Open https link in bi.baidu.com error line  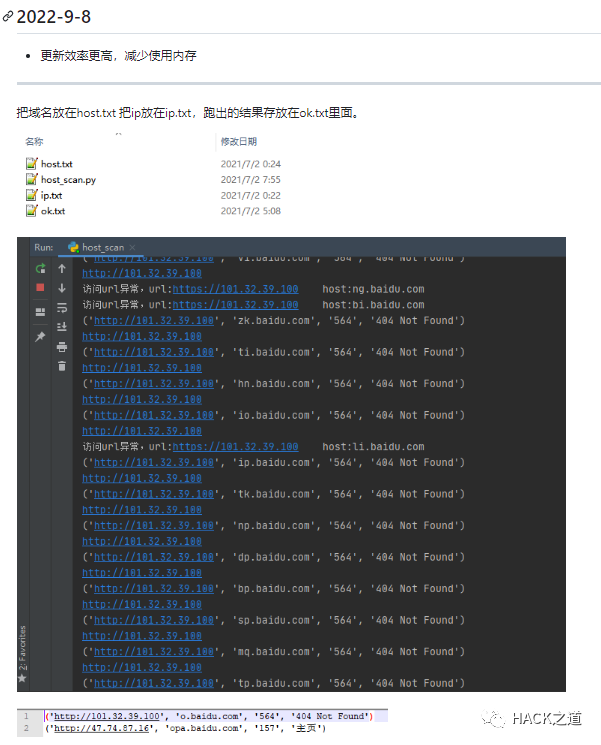[x=235, y=305]
